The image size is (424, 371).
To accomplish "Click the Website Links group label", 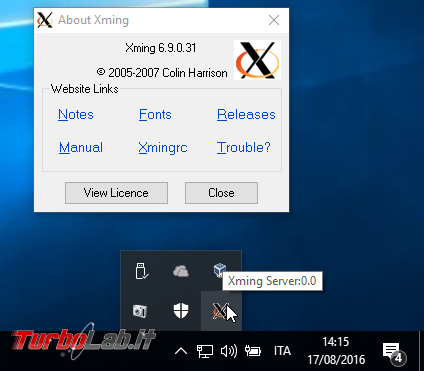I will 85,89.
